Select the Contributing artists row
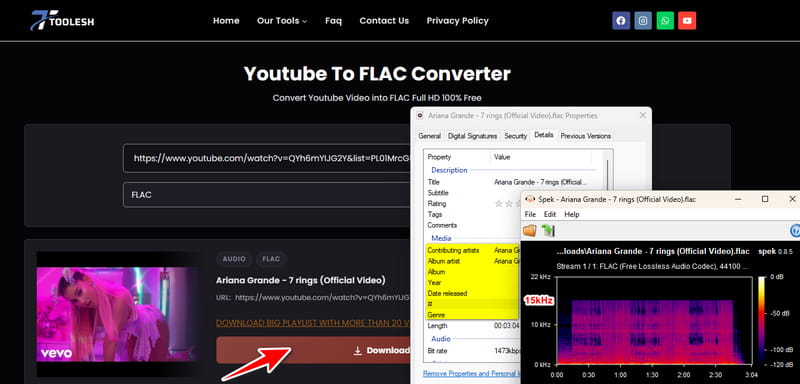Screen dimensions: 800x384 tap(472, 250)
